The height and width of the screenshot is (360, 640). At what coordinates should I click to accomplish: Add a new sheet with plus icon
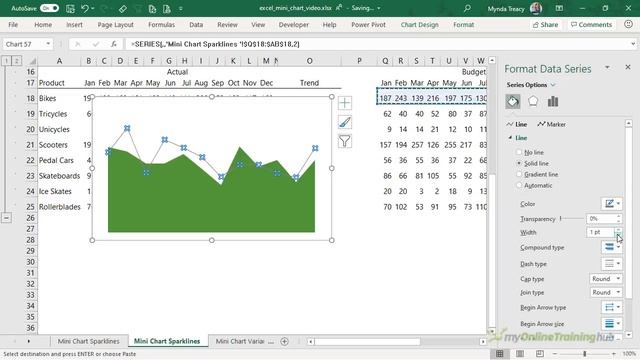(284, 341)
